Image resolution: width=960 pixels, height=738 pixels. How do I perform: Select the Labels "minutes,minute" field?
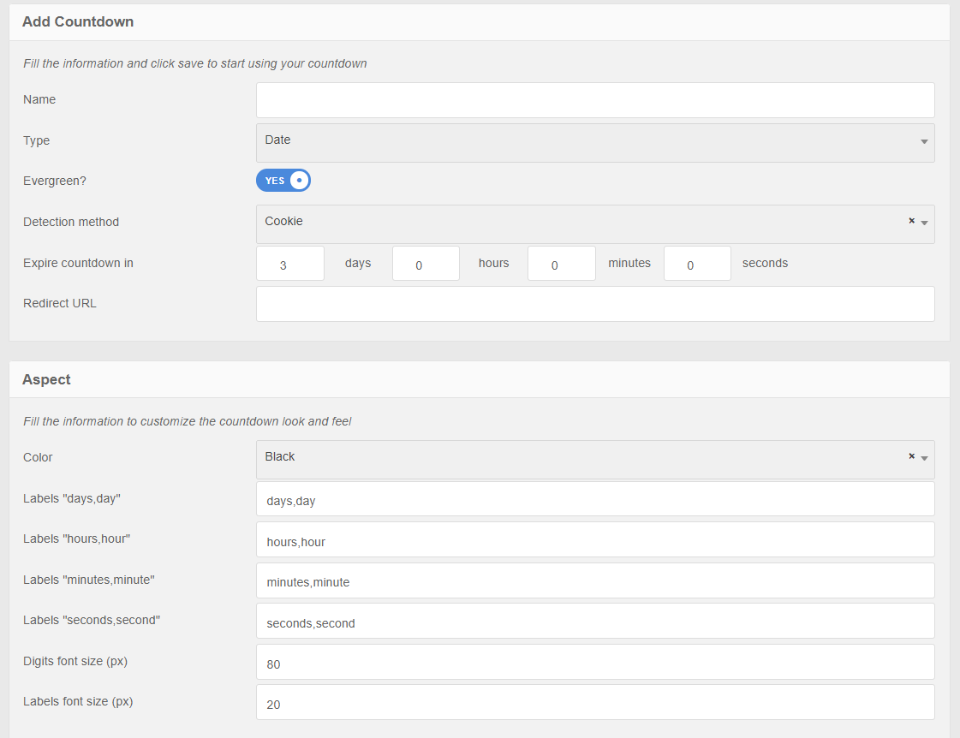tap(595, 581)
